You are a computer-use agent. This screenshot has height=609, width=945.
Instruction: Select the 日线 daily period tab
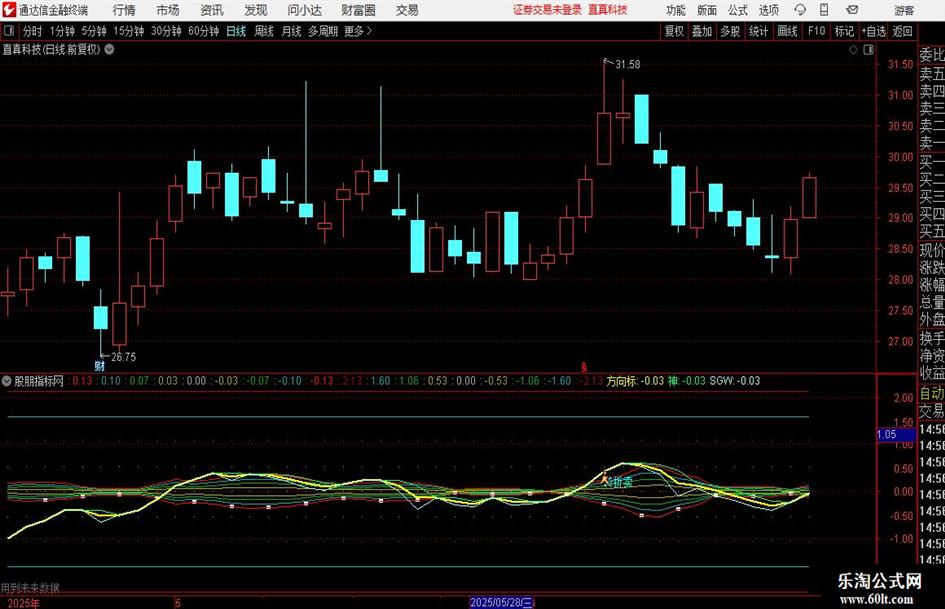[x=236, y=31]
